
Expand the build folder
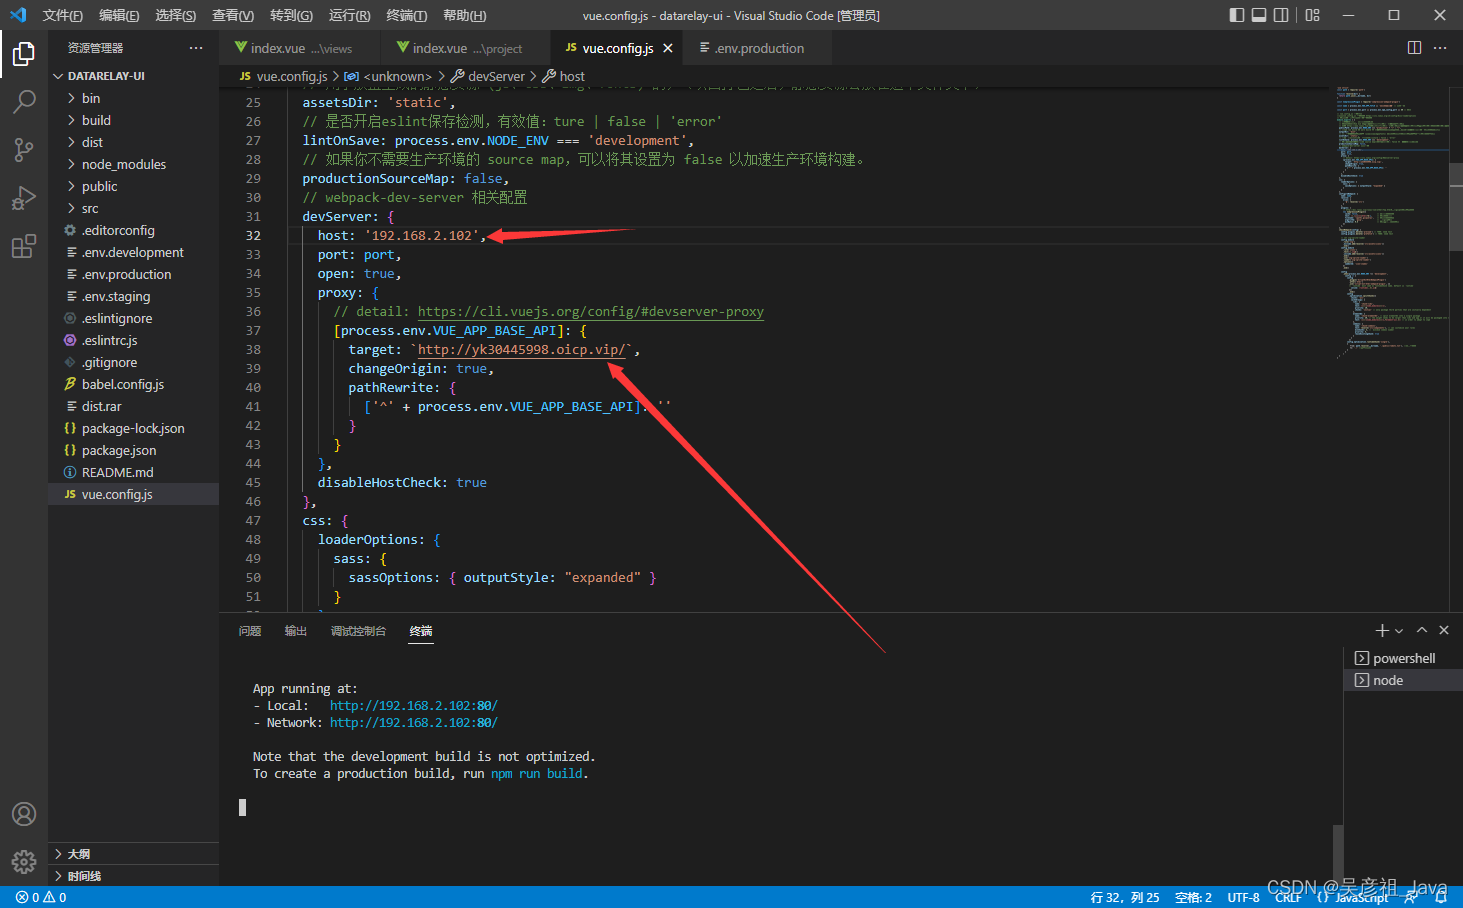pyautogui.click(x=133, y=120)
